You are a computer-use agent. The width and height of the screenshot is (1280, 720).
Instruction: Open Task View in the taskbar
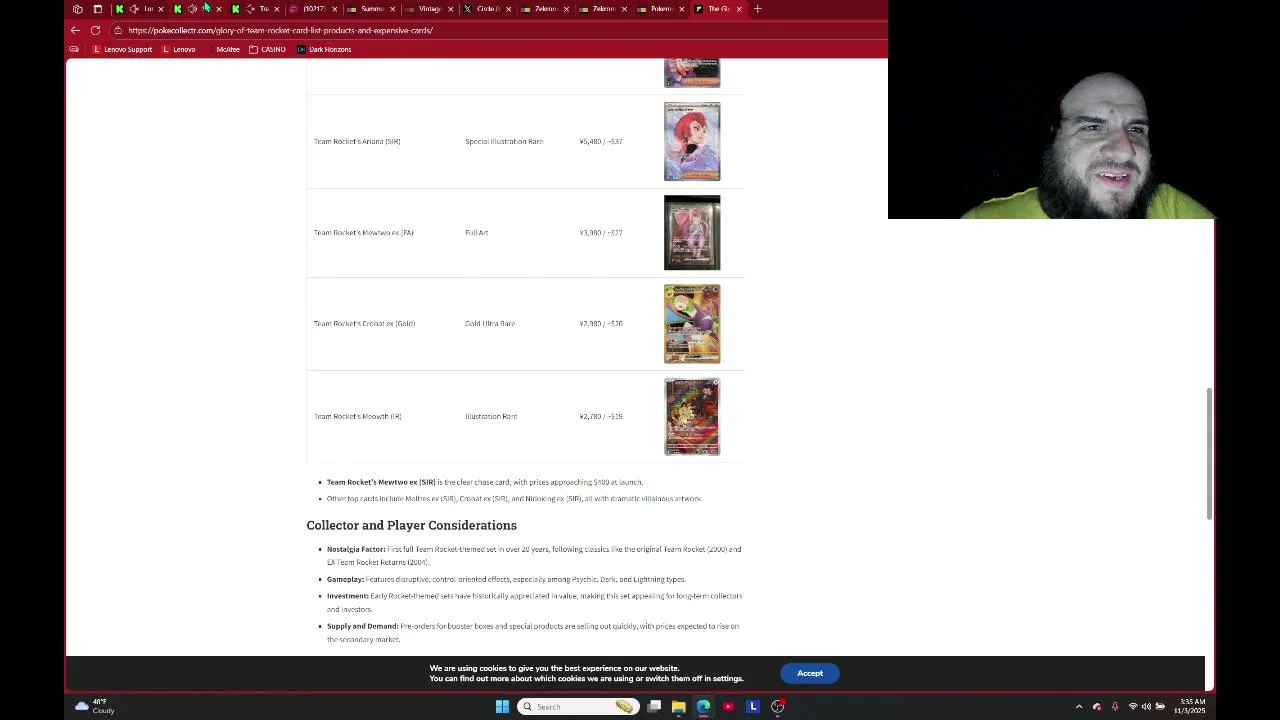pyautogui.click(x=654, y=707)
